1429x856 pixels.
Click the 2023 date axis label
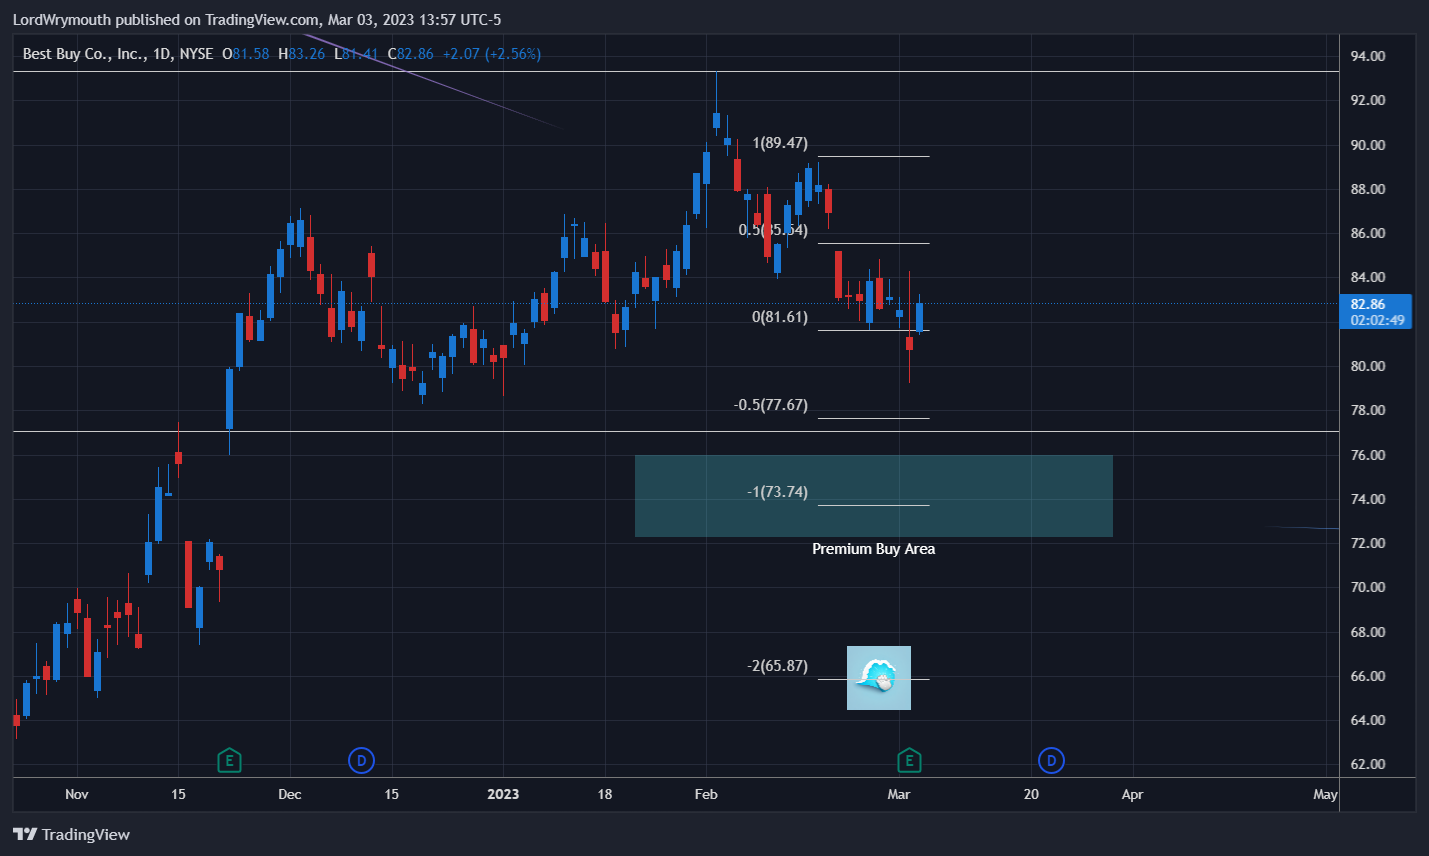point(503,794)
